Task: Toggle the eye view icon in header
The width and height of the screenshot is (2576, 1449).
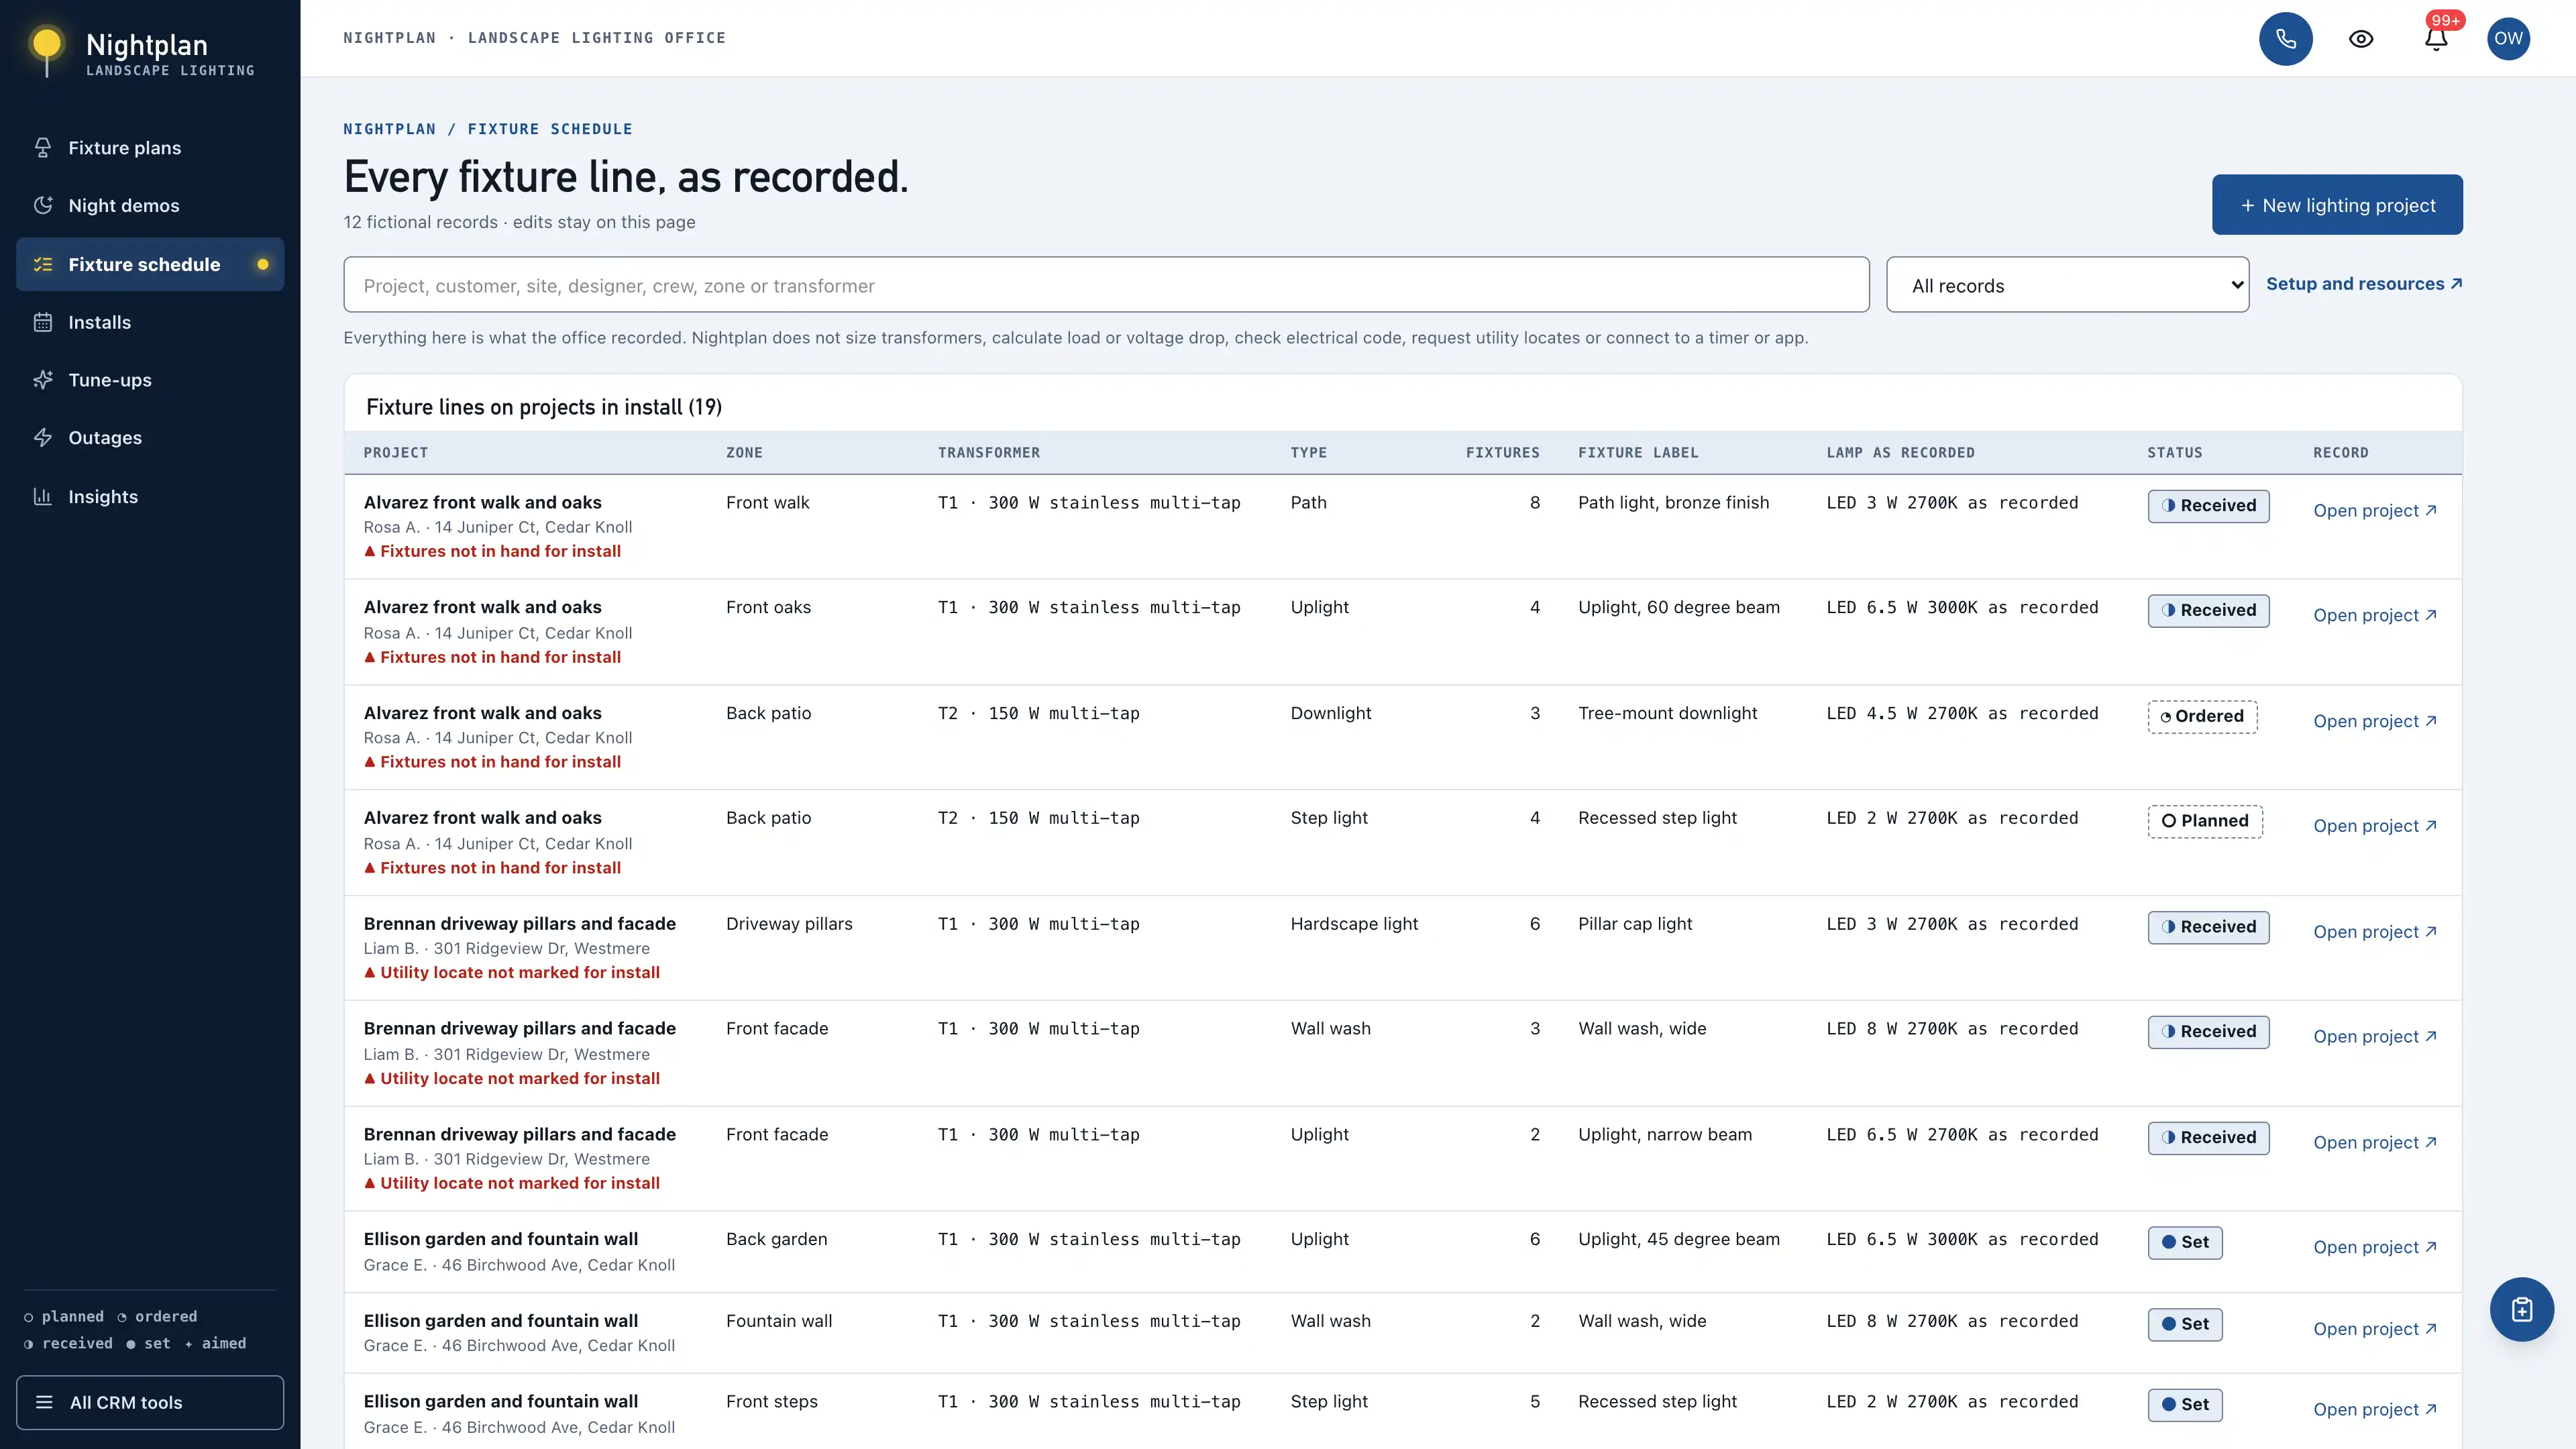Action: click(x=2361, y=39)
